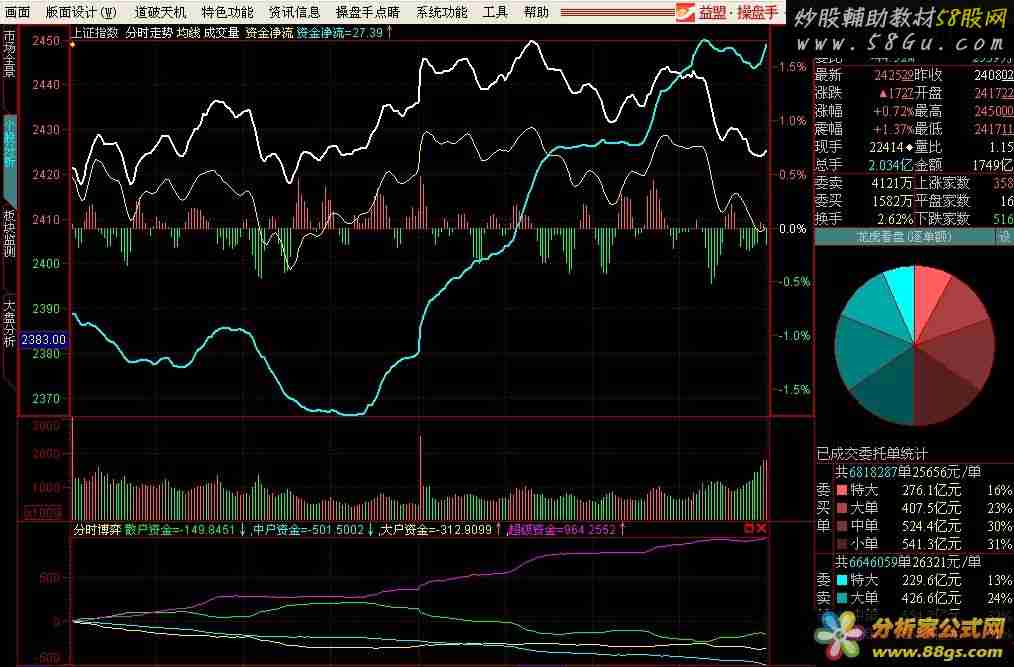This screenshot has height=667, width=1014.
Task: Click the 大单 sell order color swatch
Action: [x=841, y=598]
